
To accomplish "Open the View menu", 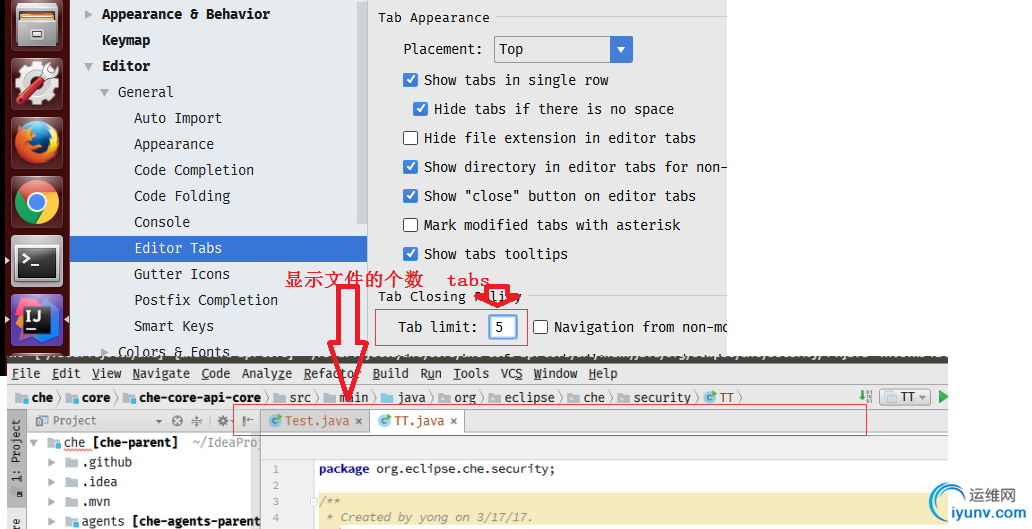I will point(107,374).
